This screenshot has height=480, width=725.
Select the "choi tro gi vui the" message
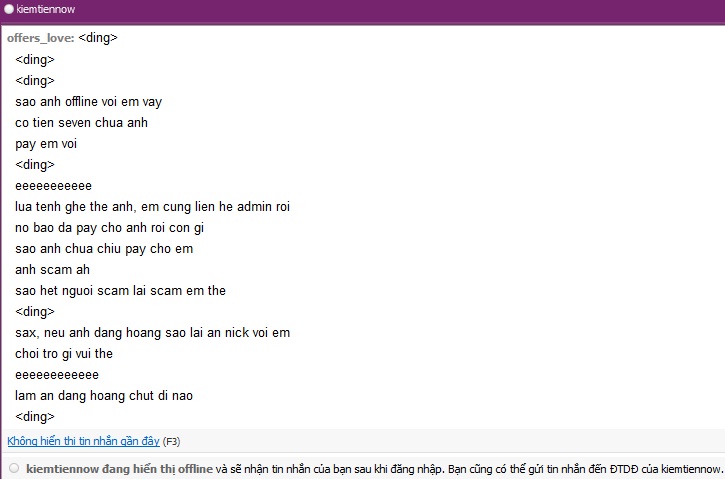coord(64,353)
